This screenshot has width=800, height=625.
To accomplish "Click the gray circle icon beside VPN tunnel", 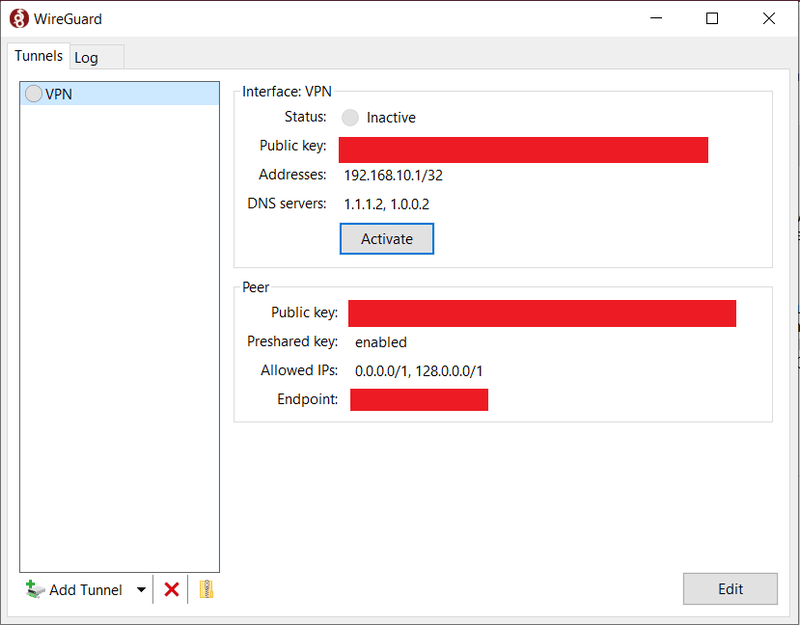I will 33,93.
